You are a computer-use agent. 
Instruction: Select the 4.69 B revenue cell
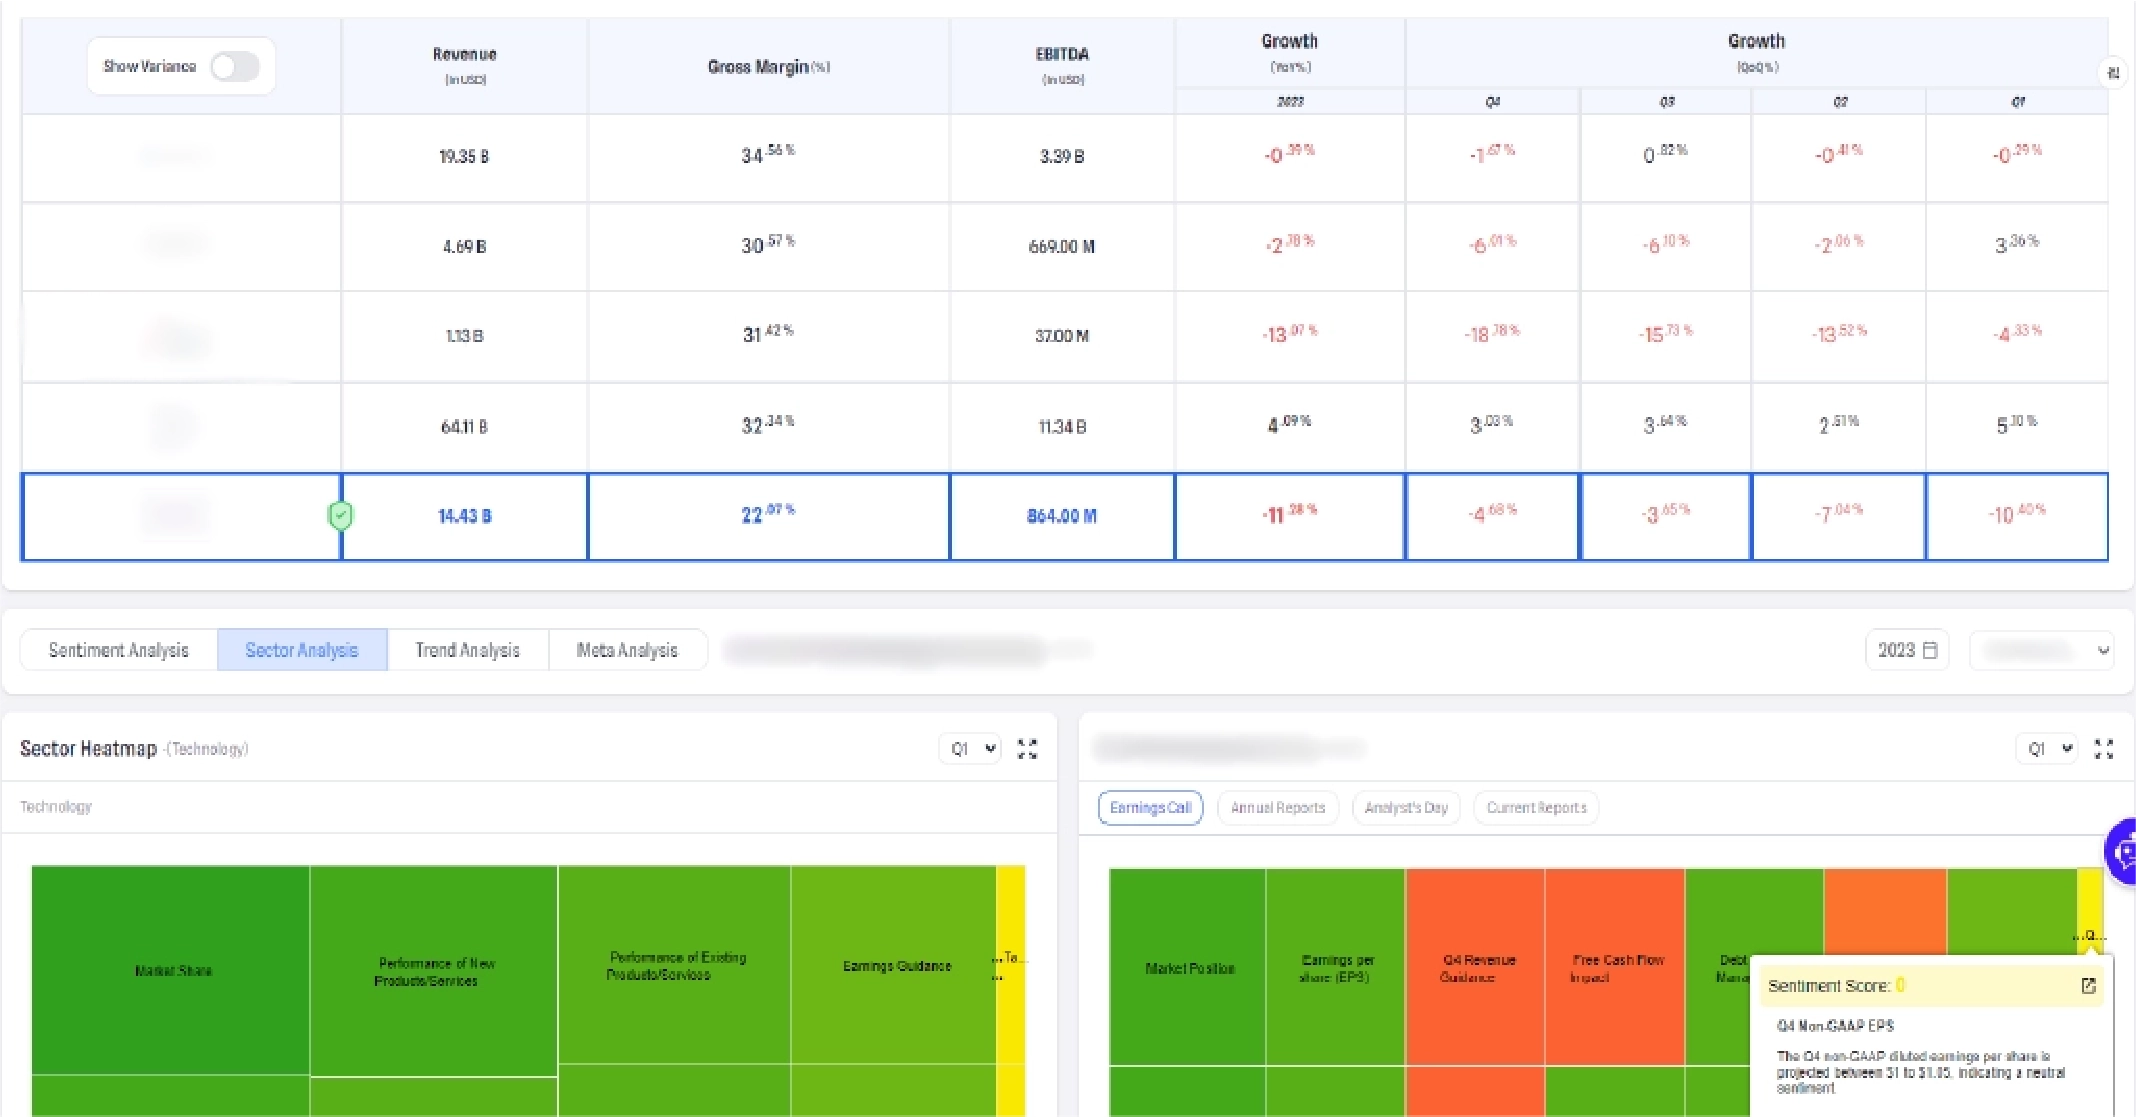click(x=465, y=247)
